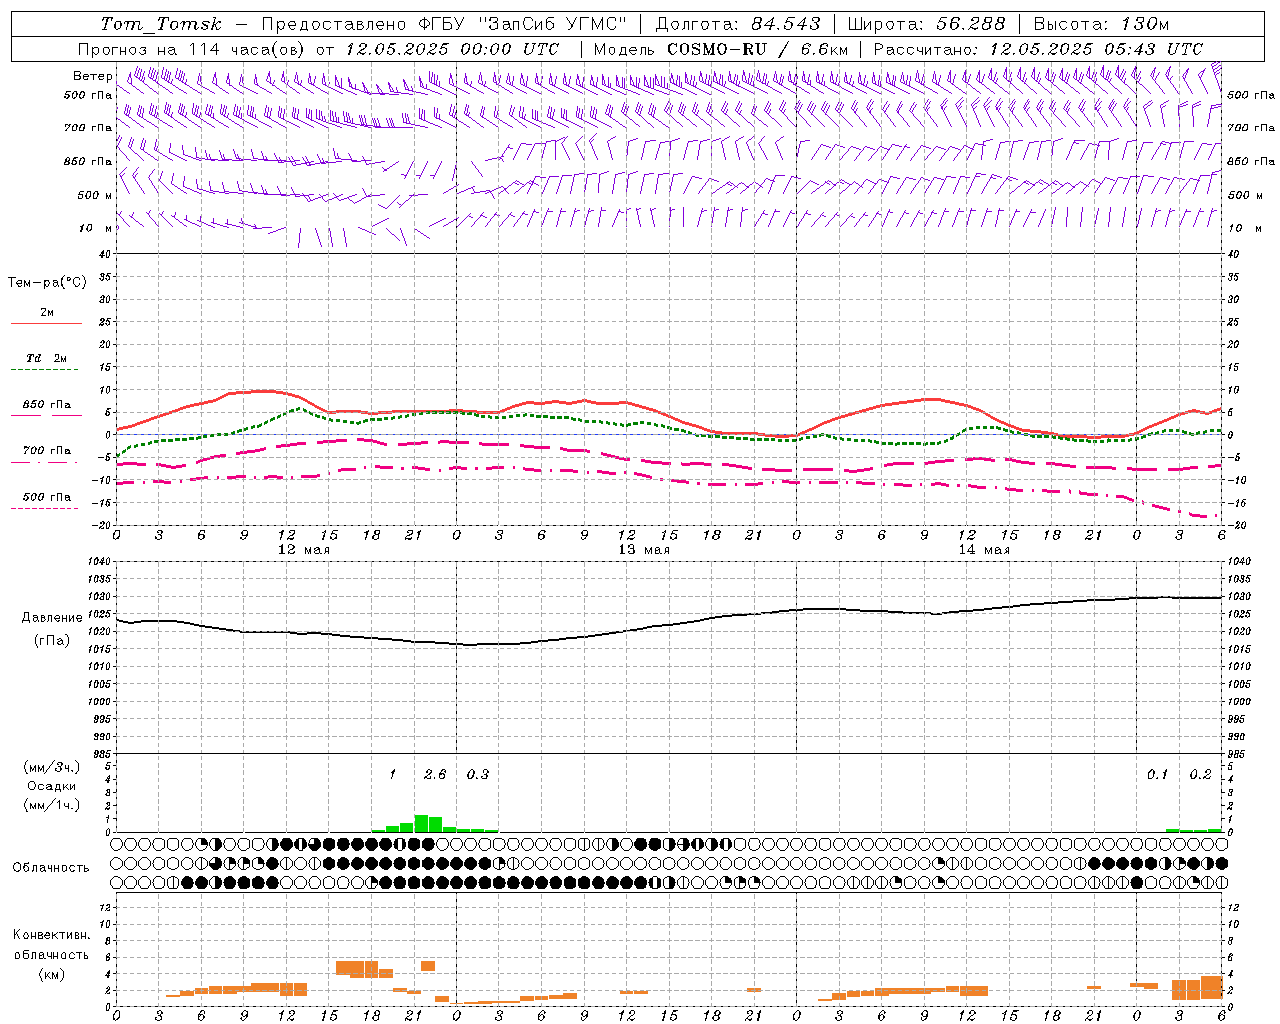Click the '13 мая' date label
The image size is (1280, 1024).
644,550
